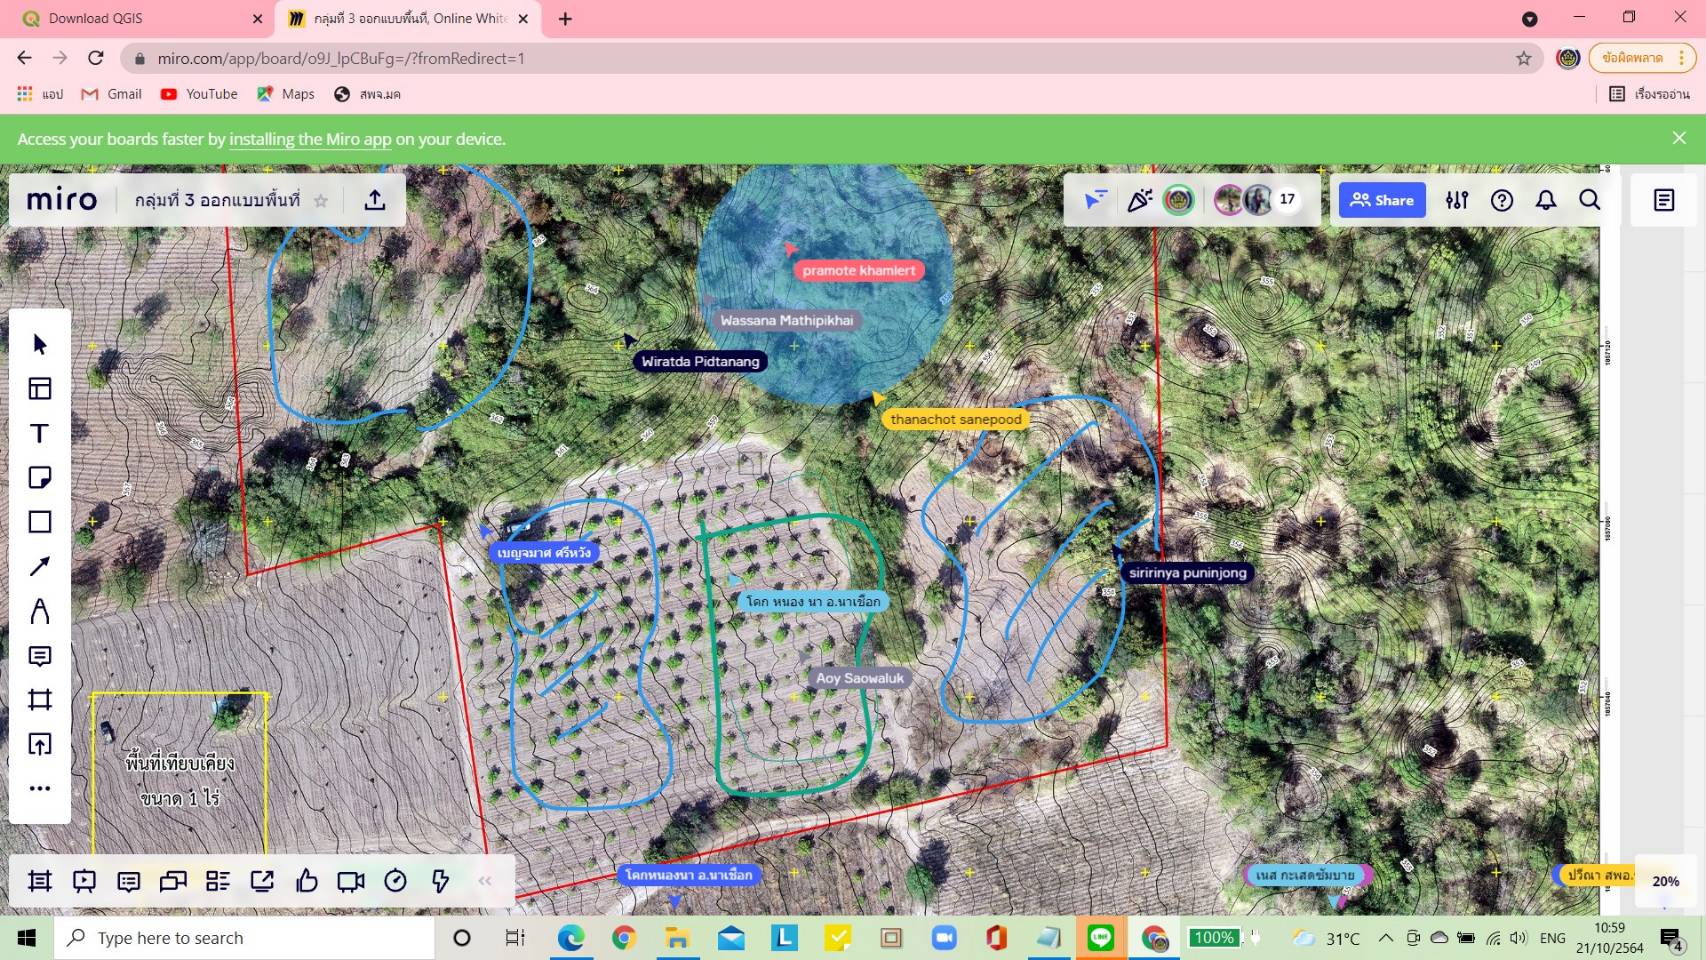Star the board title
Screen dimensions: 1706x960
(x=321, y=201)
